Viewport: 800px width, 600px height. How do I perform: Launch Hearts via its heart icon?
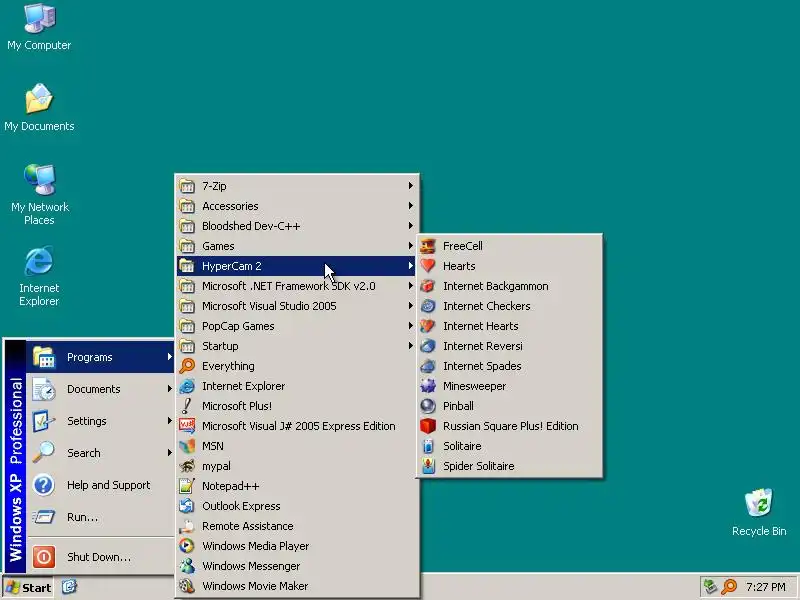[428, 266]
